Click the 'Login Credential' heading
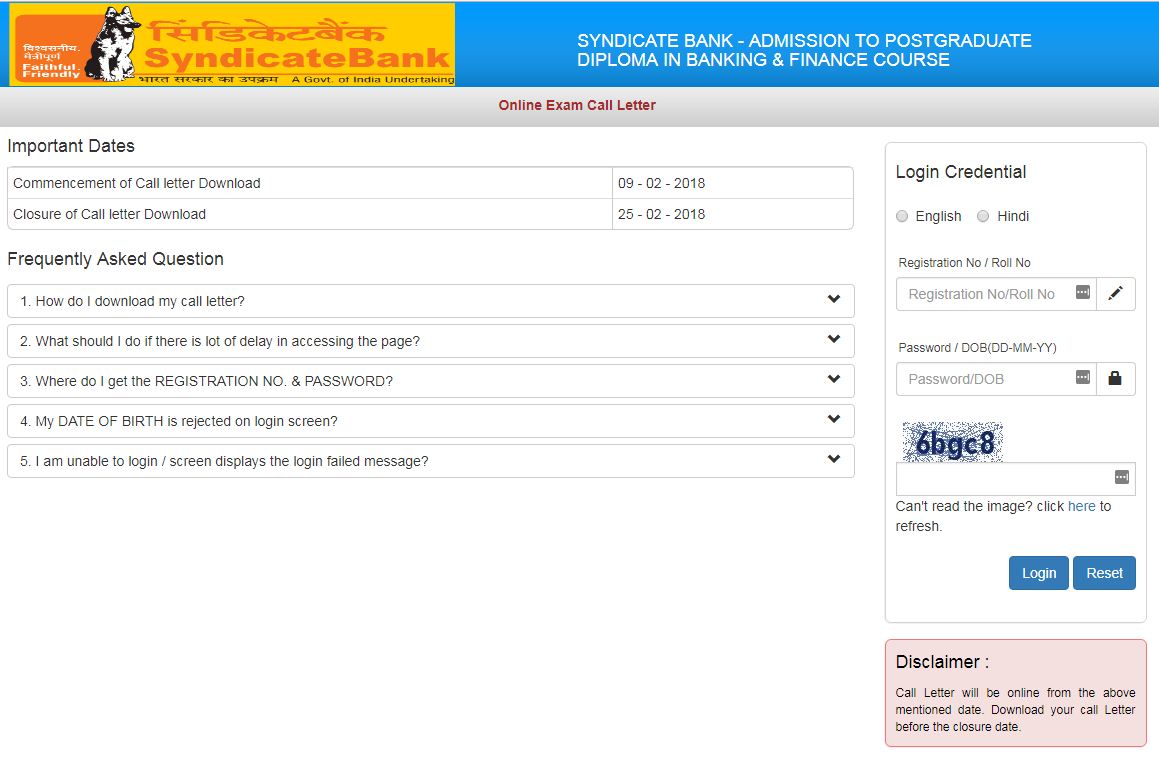The image size is (1159, 758). (961, 172)
